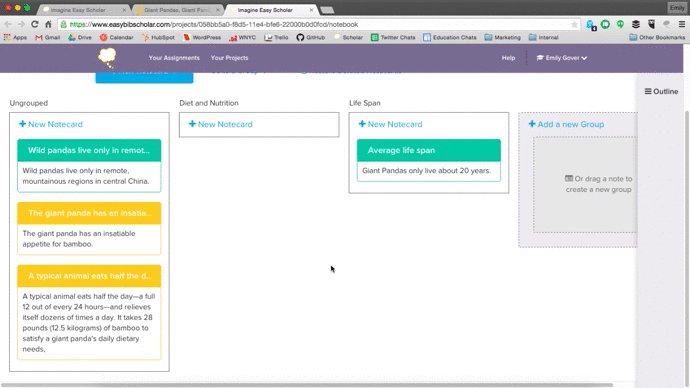Open the Outline panel icon
This screenshot has width=690, height=388.
click(648, 92)
